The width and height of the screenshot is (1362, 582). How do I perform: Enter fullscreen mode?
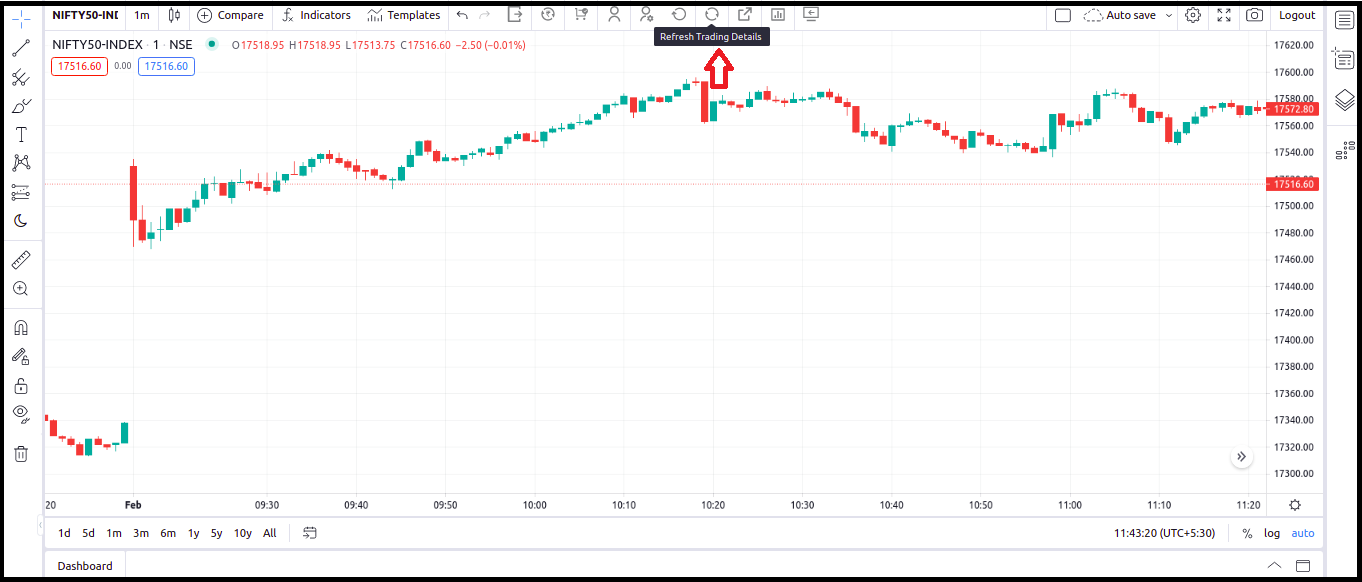(x=1224, y=15)
